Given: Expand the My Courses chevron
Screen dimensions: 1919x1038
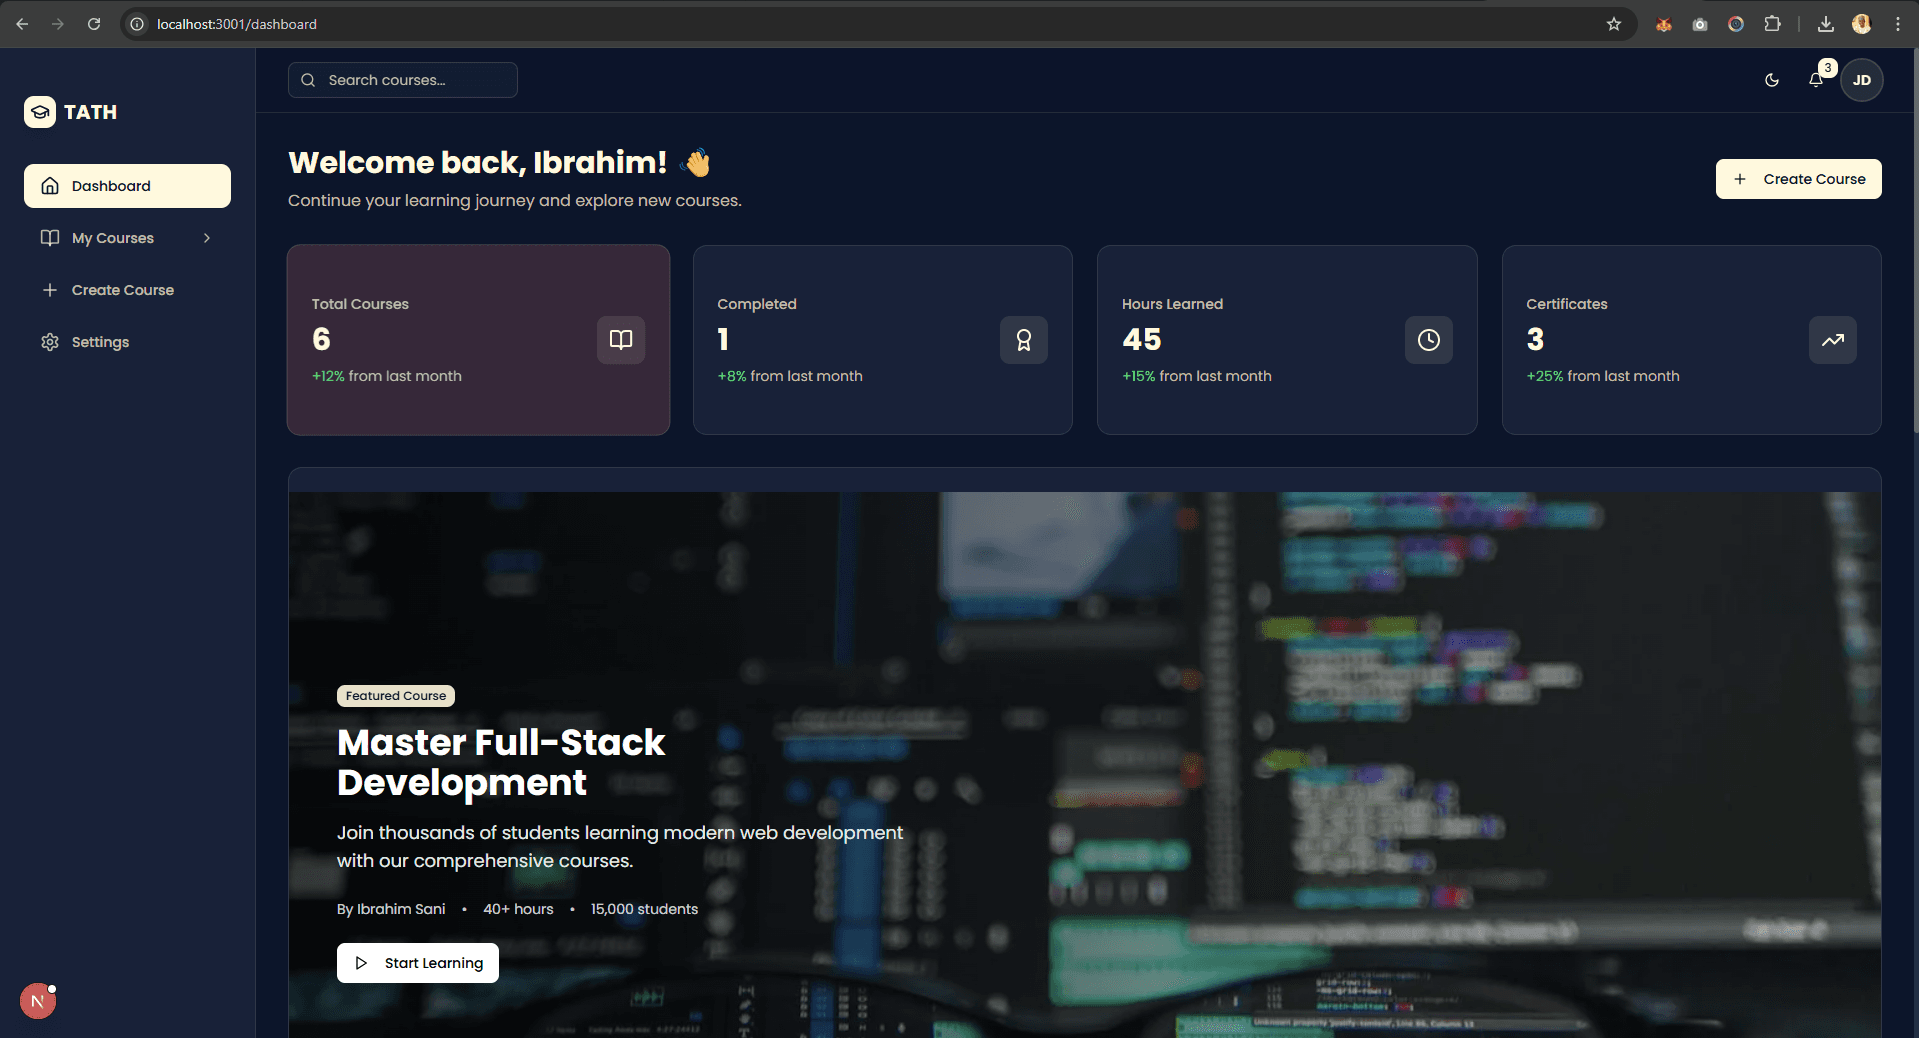Looking at the screenshot, I should pyautogui.click(x=206, y=238).
